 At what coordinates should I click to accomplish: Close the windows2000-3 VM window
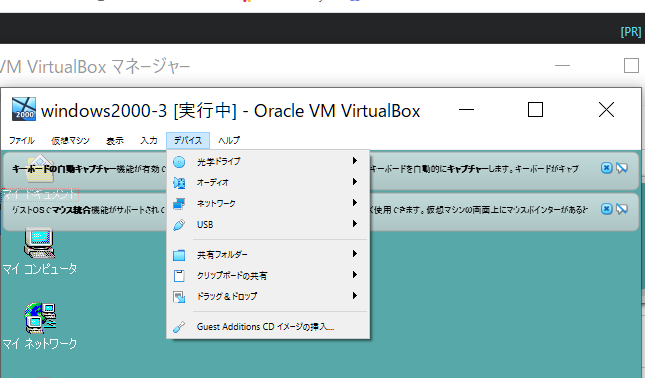(606, 110)
